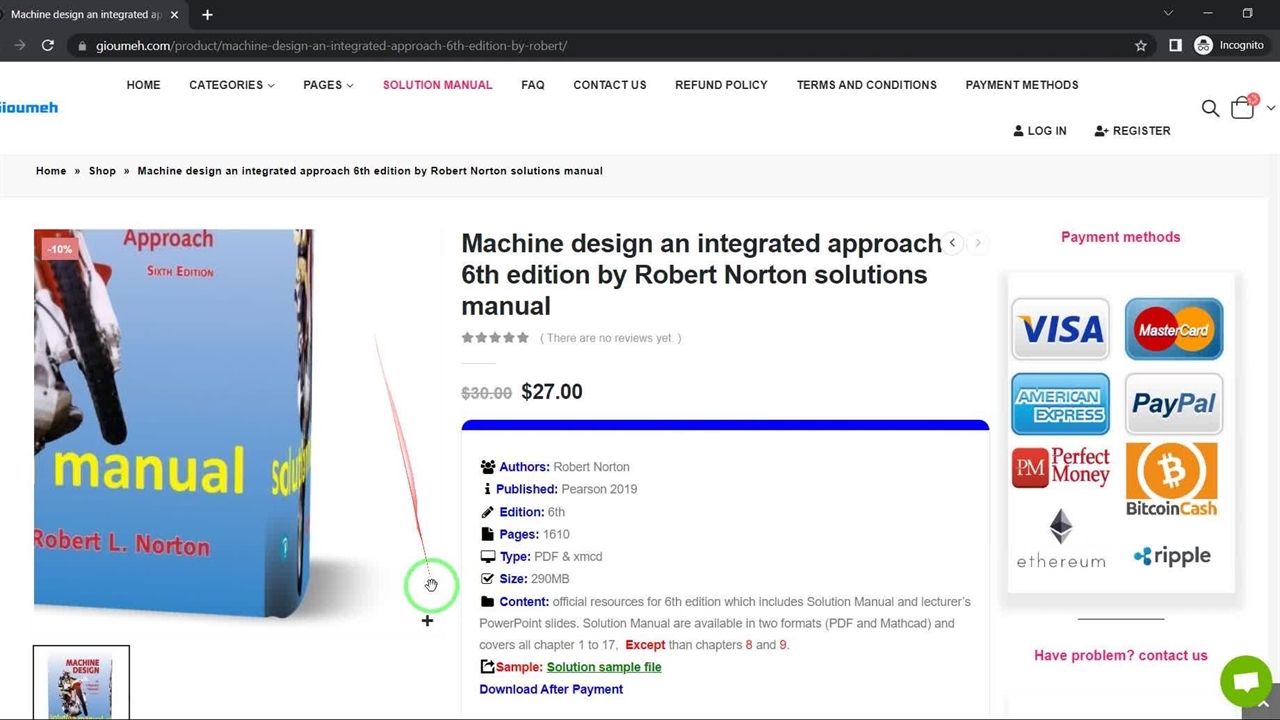
Task: Go forward in browser history
Action: coord(19,45)
